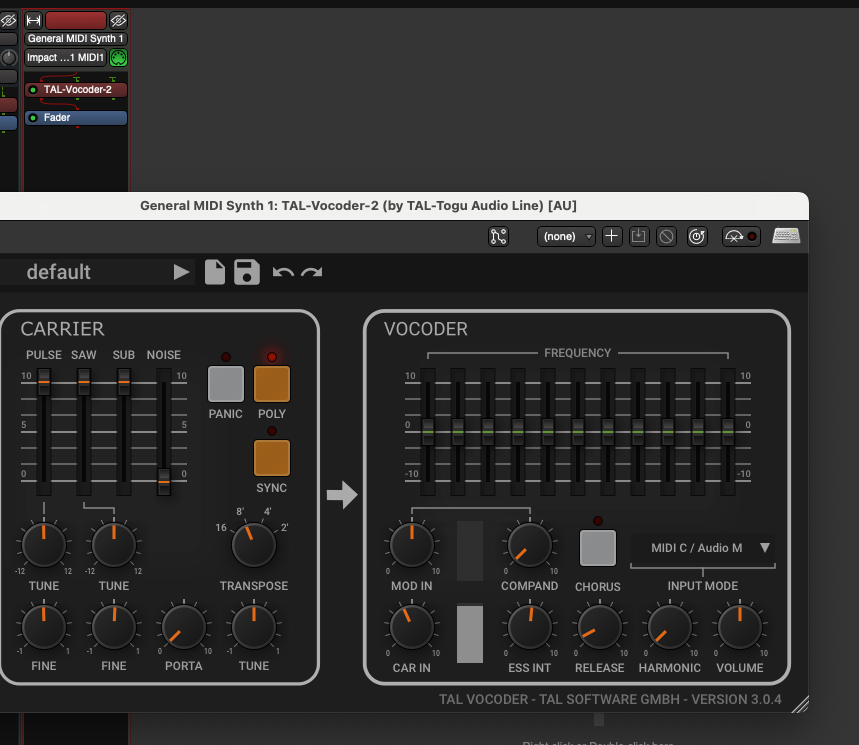Image resolution: width=859 pixels, height=745 pixels.
Task: Show the virtual keyboard icon
Action: pyautogui.click(x=786, y=236)
